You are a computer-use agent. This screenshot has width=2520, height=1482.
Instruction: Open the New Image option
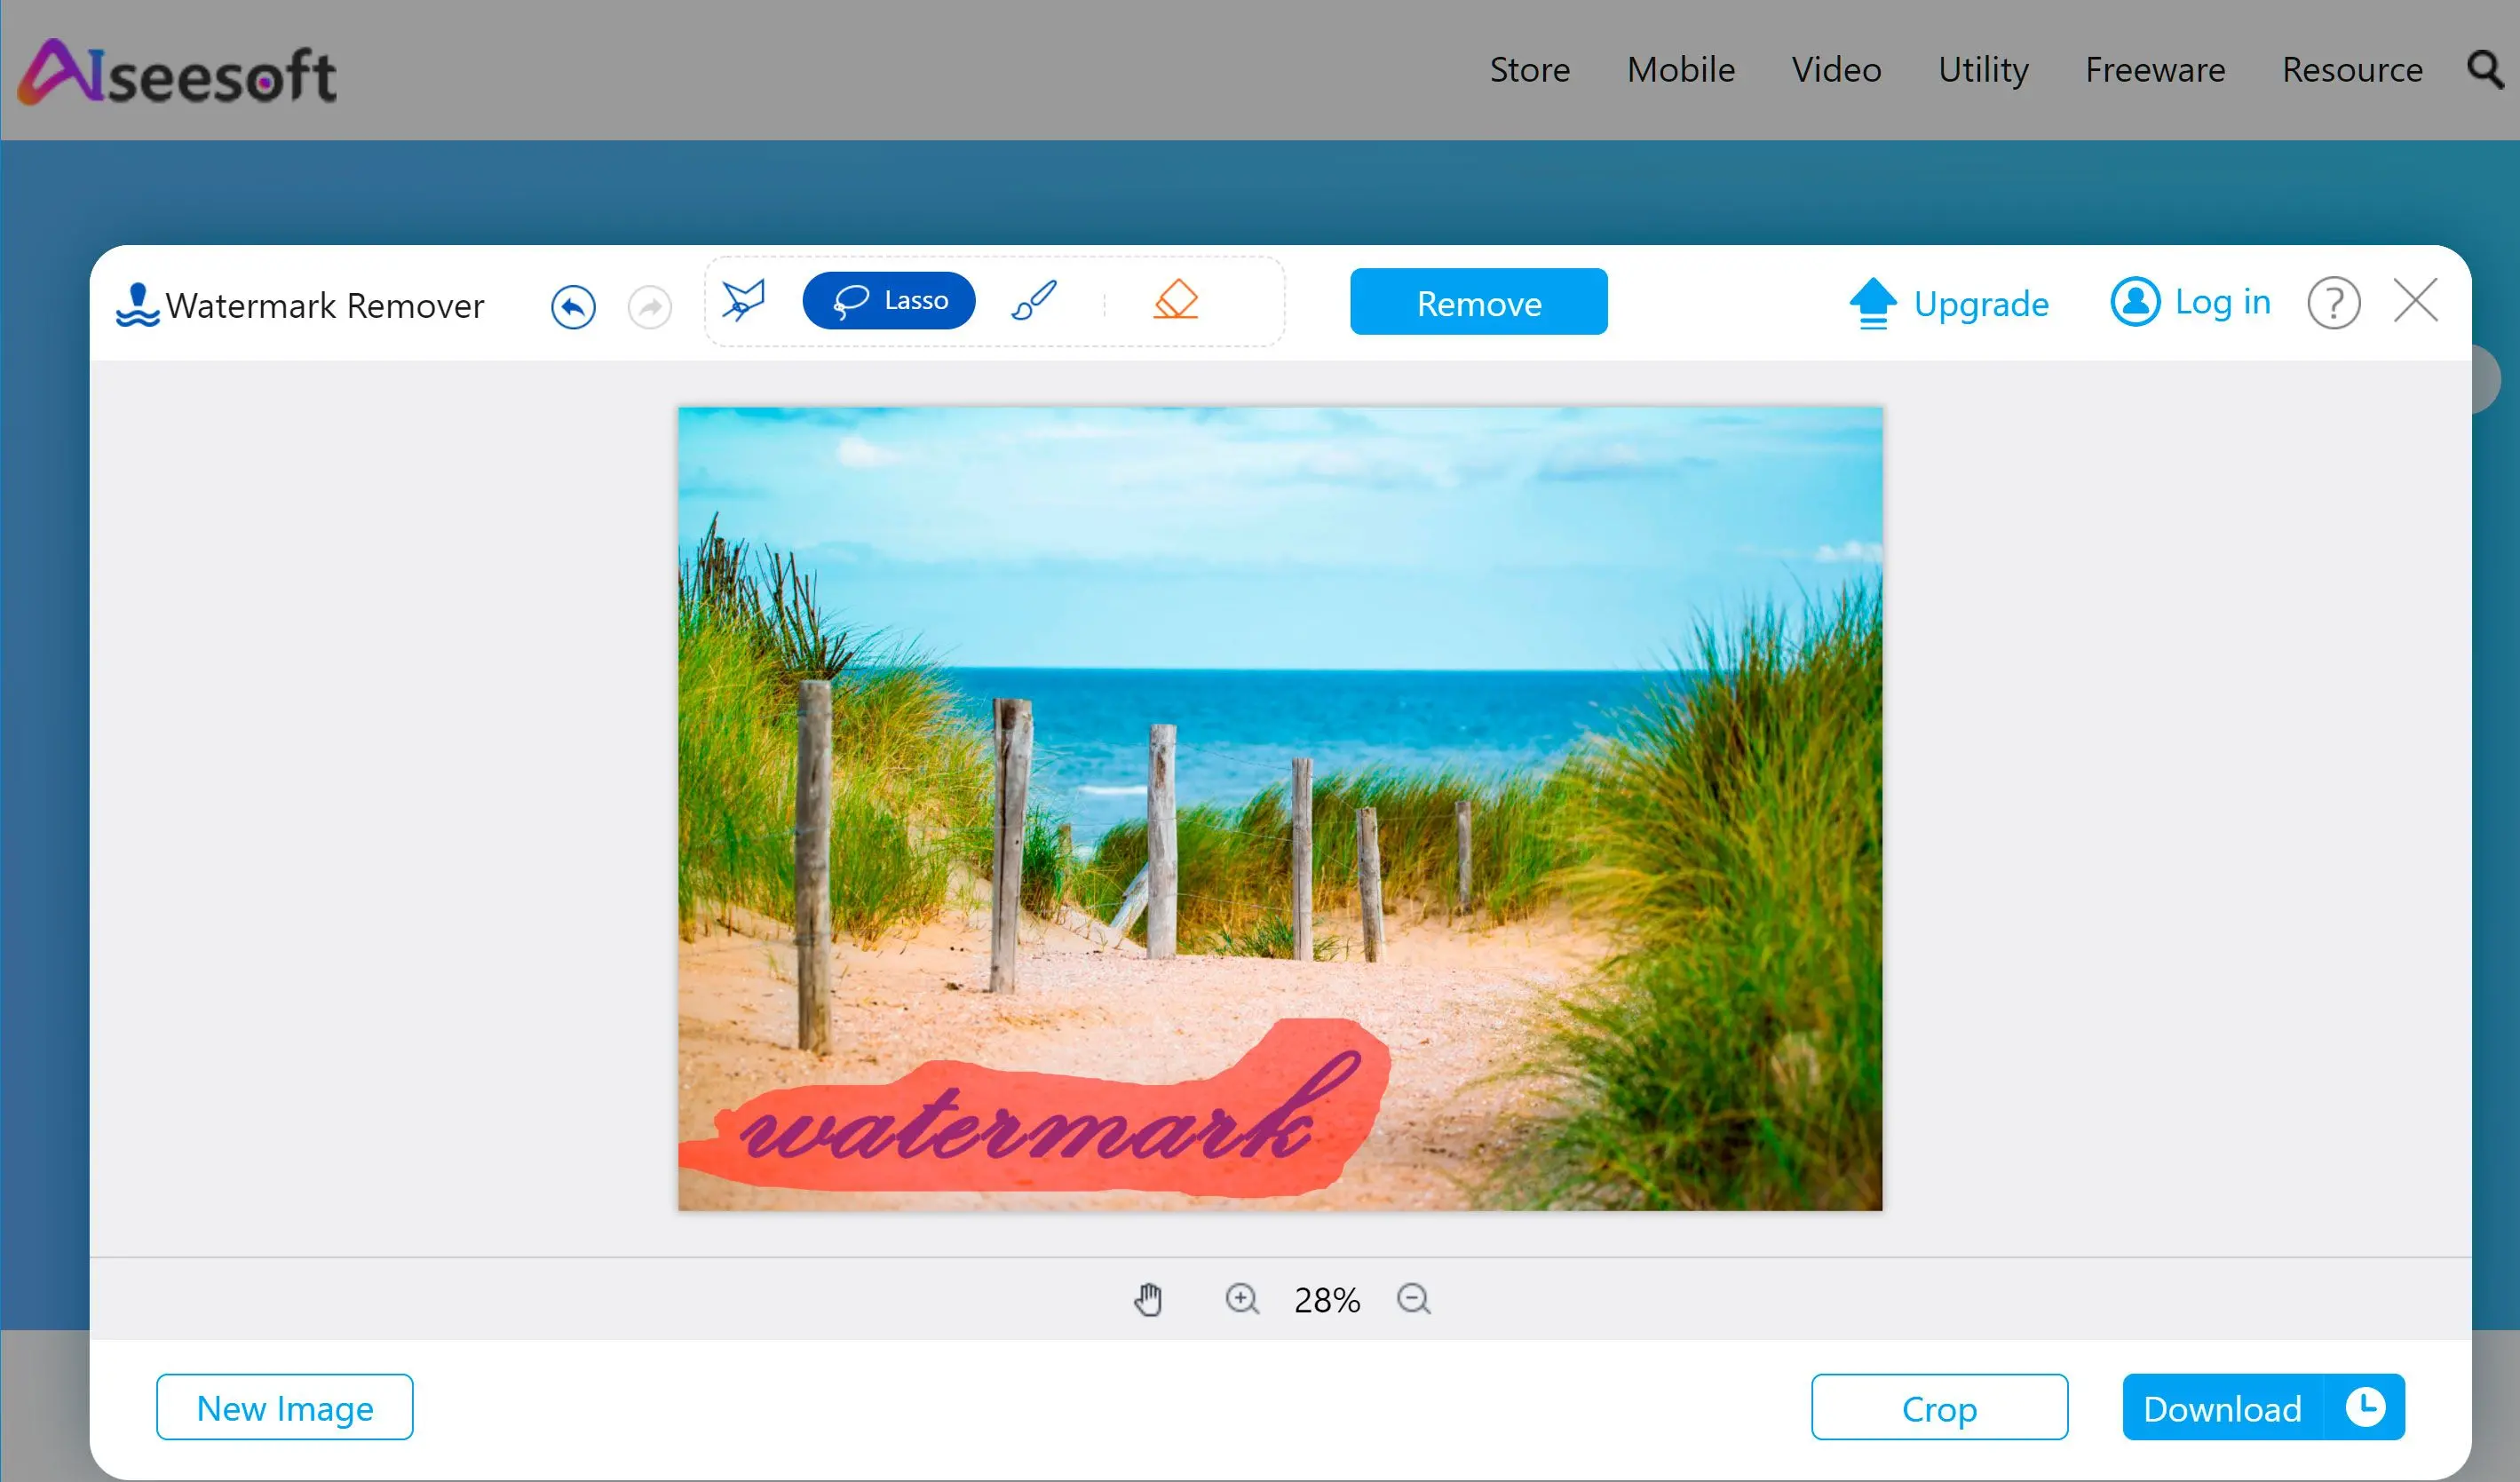(284, 1408)
